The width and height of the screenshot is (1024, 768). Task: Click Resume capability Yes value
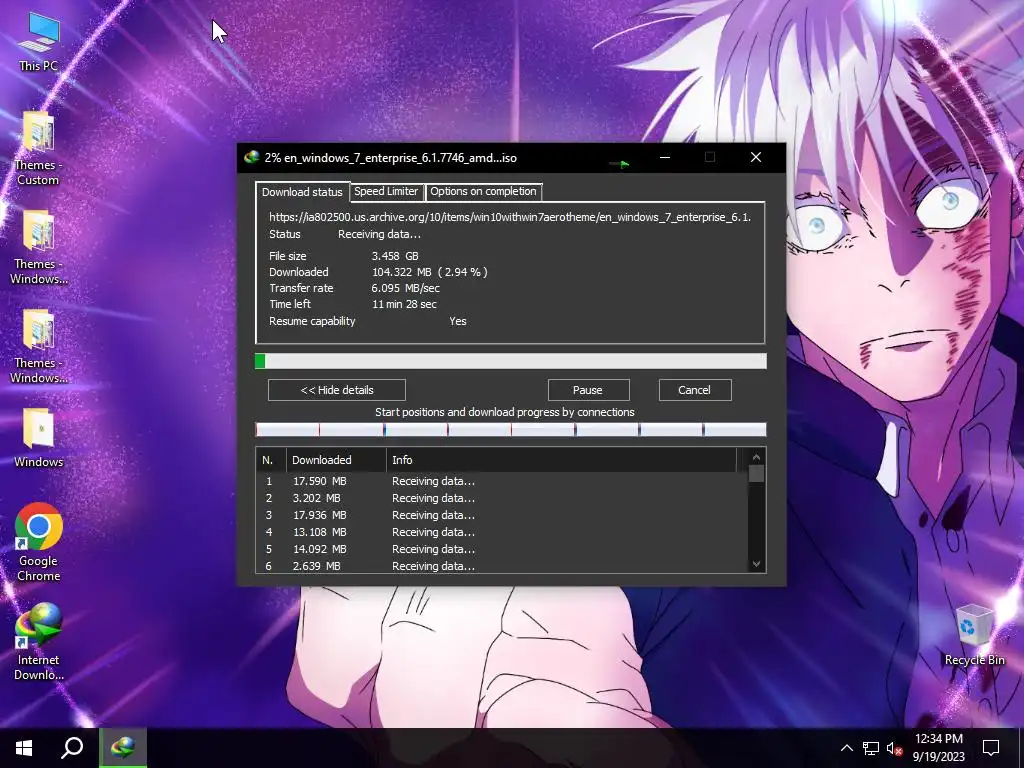(x=458, y=321)
